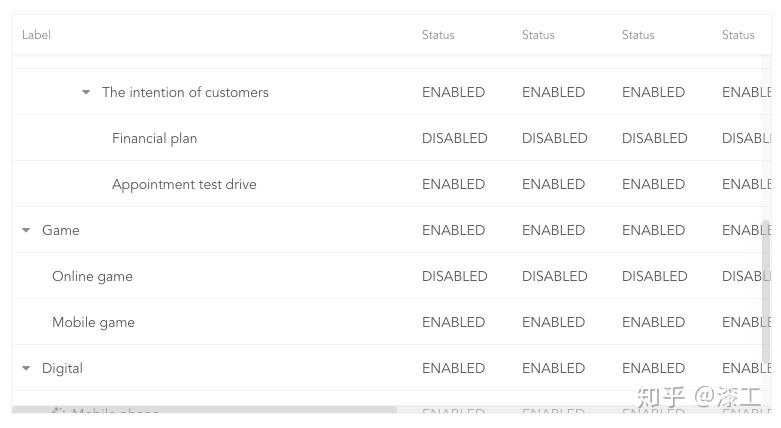781x428 pixels.
Task: Click the Game row label text
Action: tap(60, 230)
